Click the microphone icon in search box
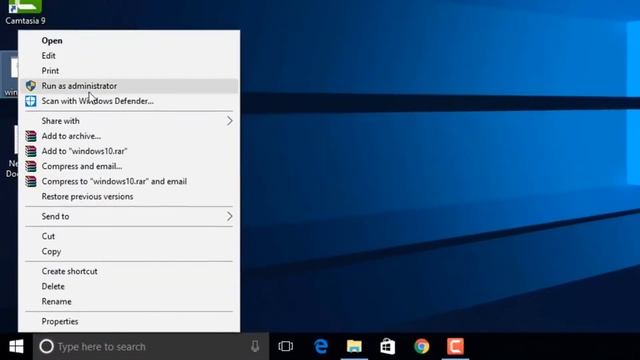The image size is (640, 360). (x=255, y=347)
